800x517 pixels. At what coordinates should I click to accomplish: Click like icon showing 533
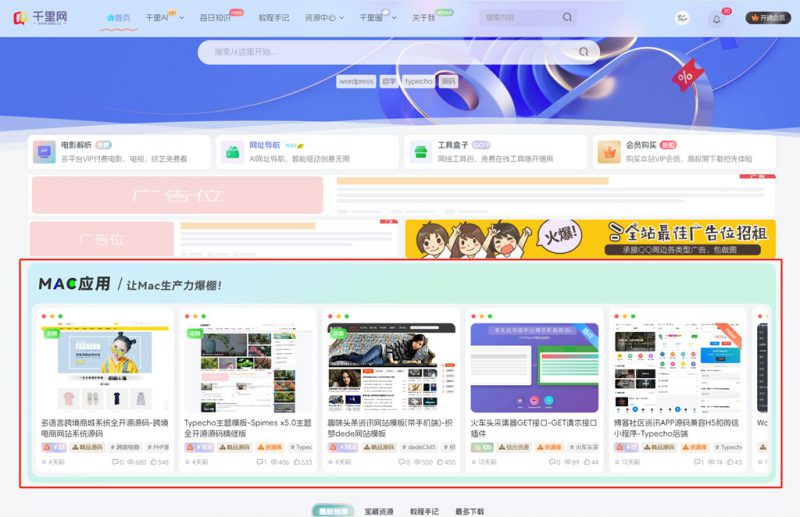[297, 462]
